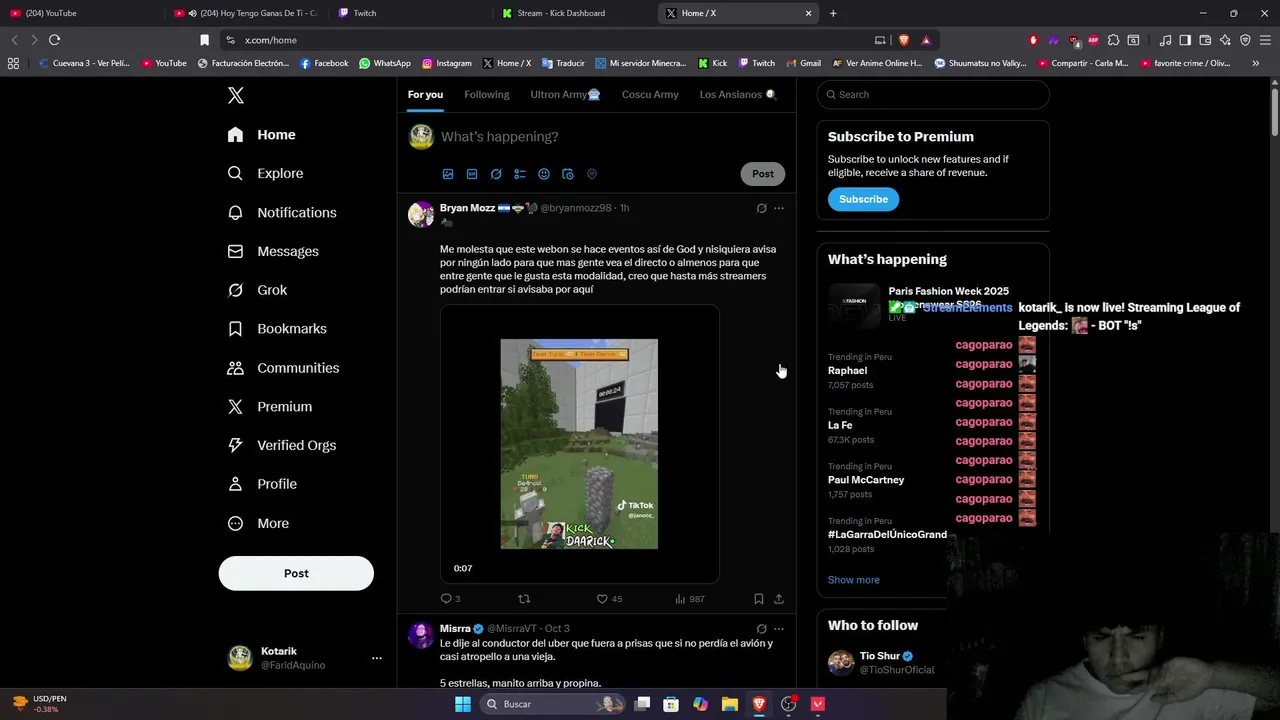This screenshot has height=720, width=1280.
Task: Click Grok enhance icon in composer
Action: (496, 174)
